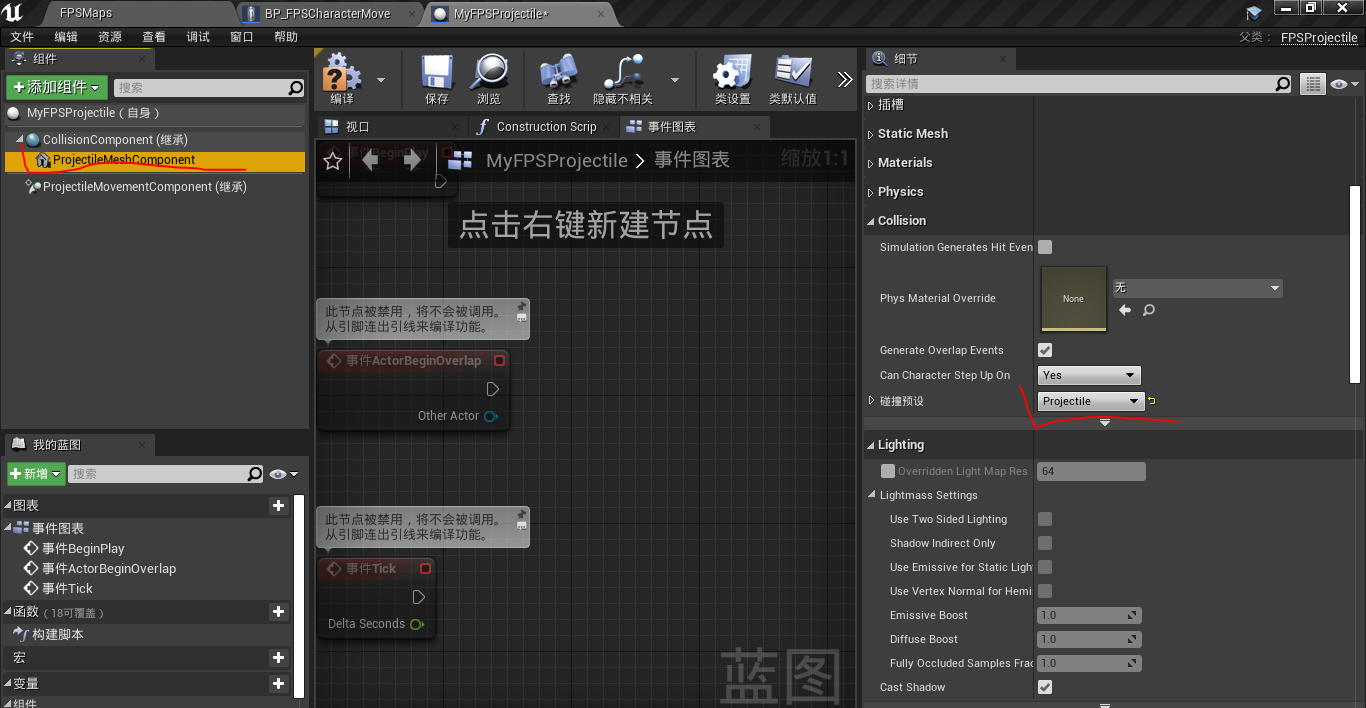Use selected asset arrow for Phys Material Override
The image size is (1366, 708).
pyautogui.click(x=1125, y=310)
